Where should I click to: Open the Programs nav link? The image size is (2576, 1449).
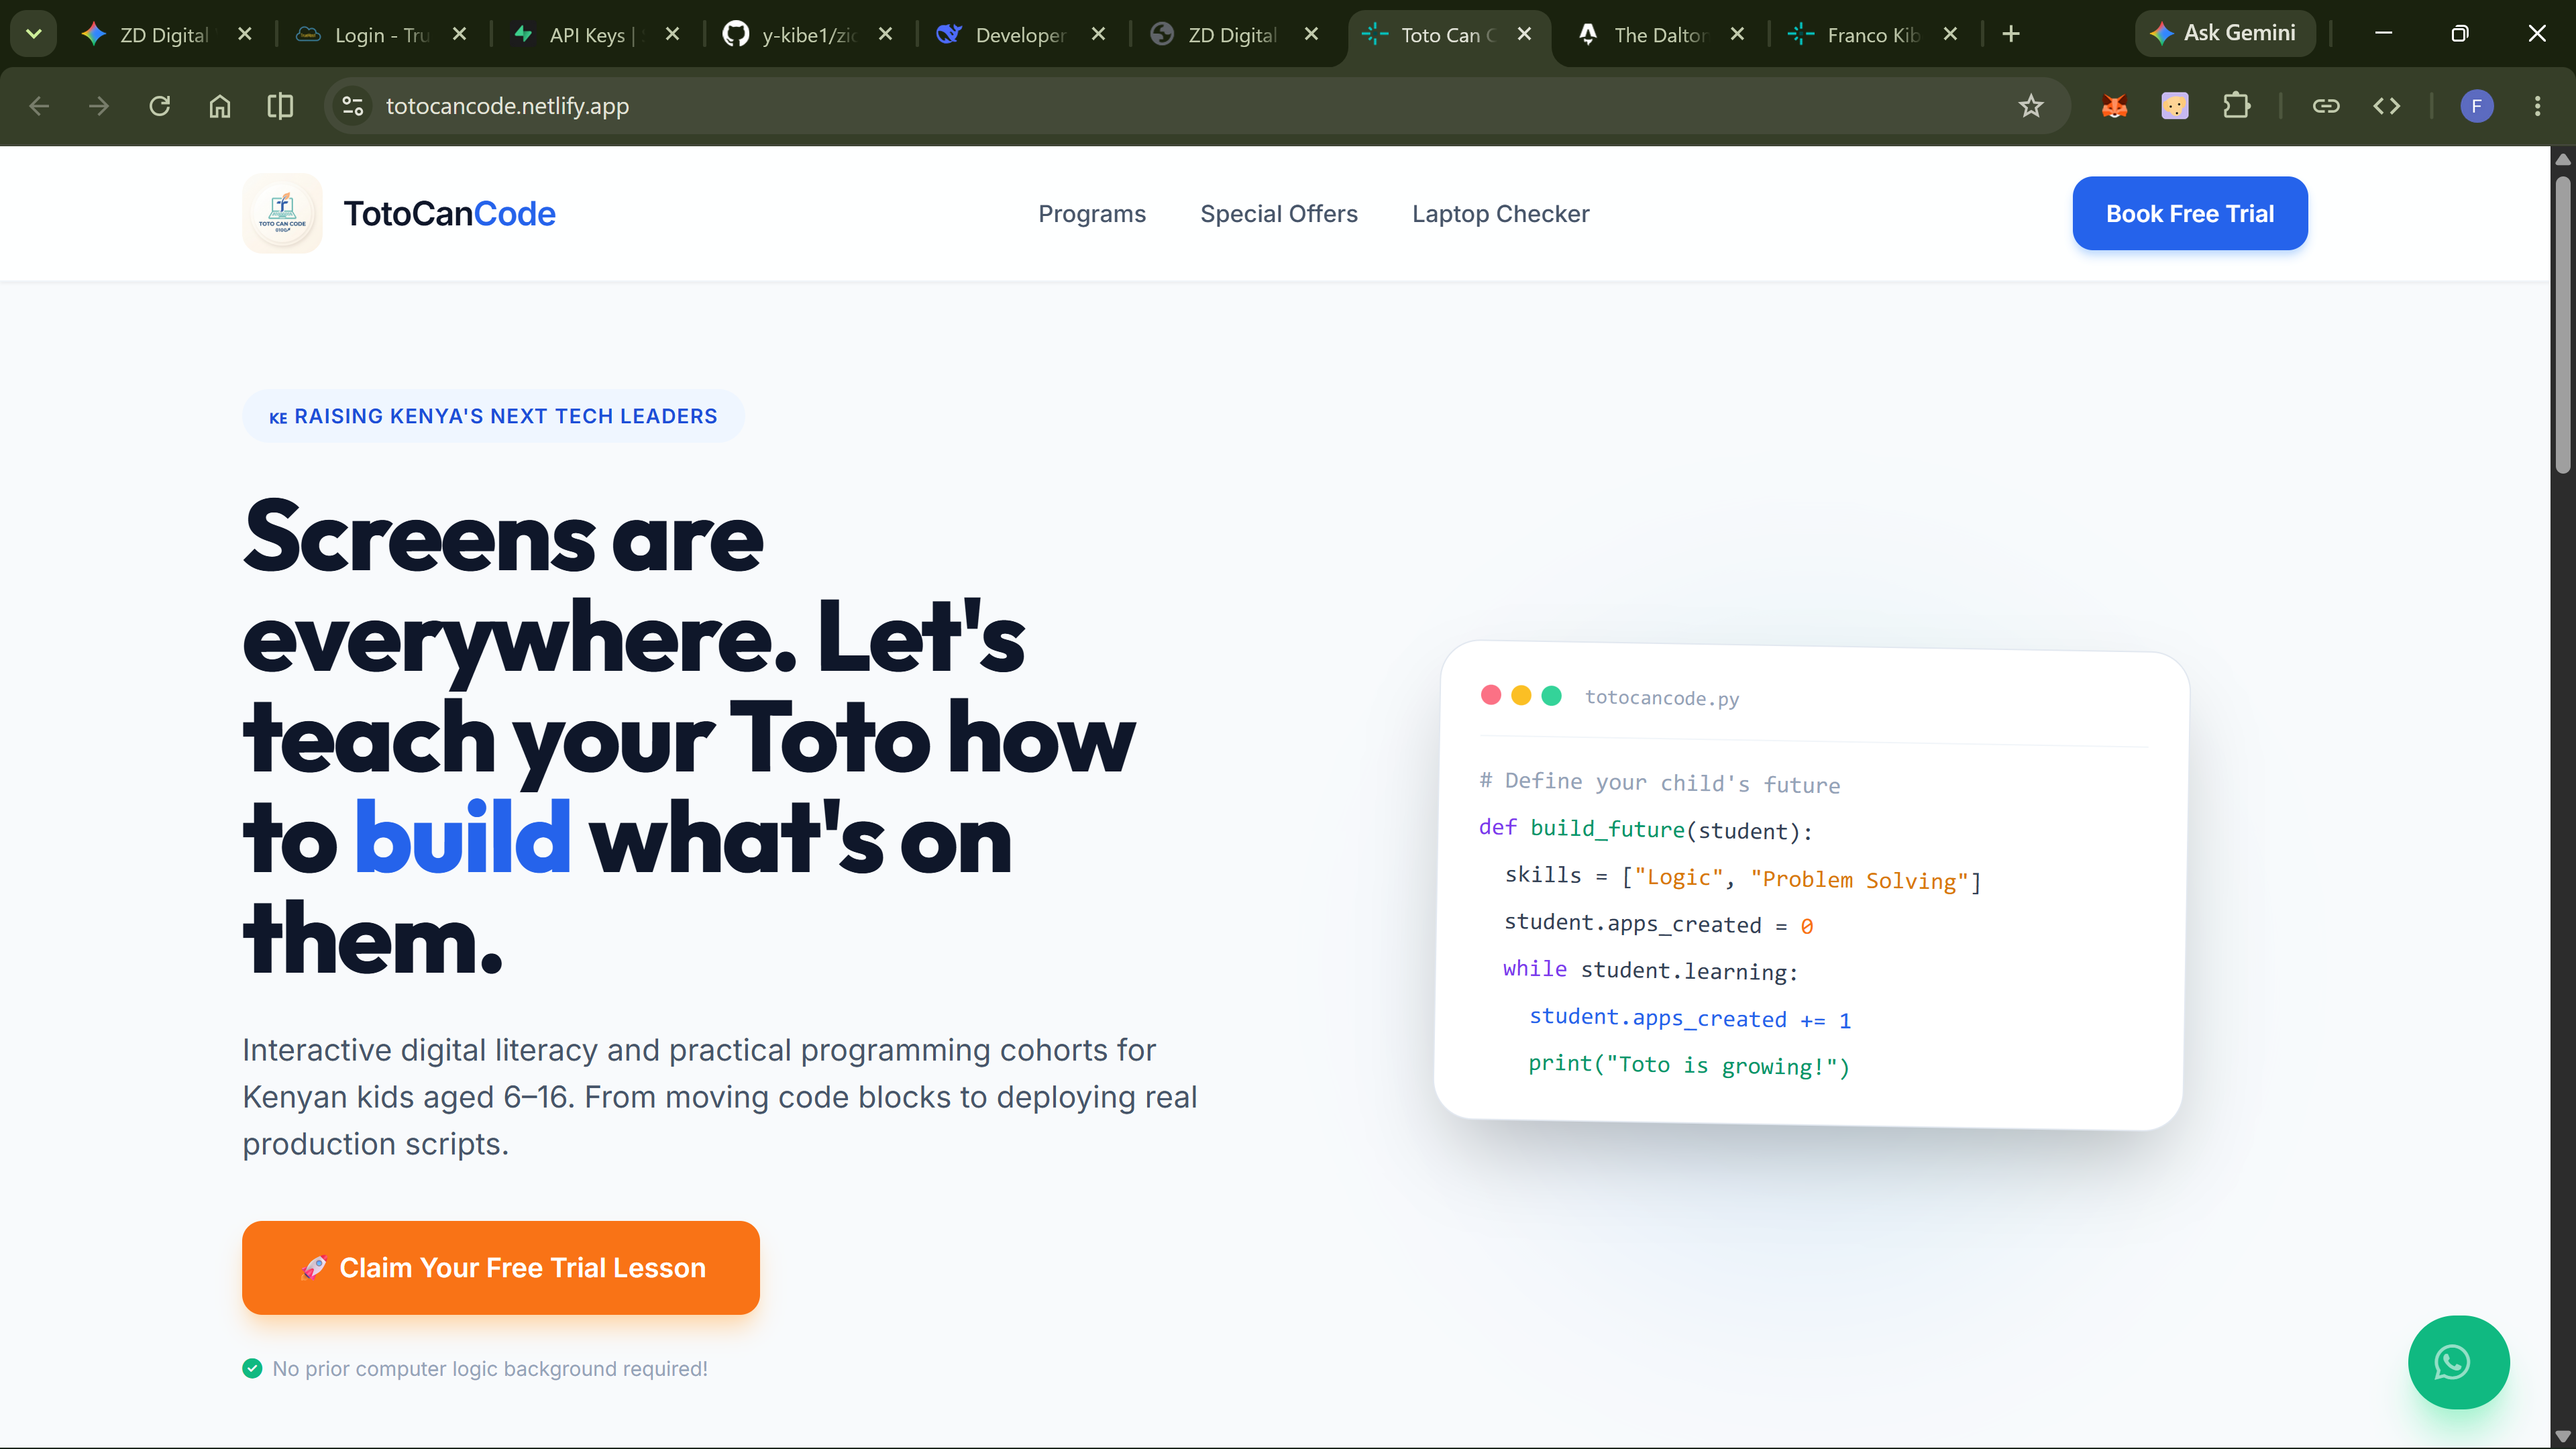[x=1092, y=214]
